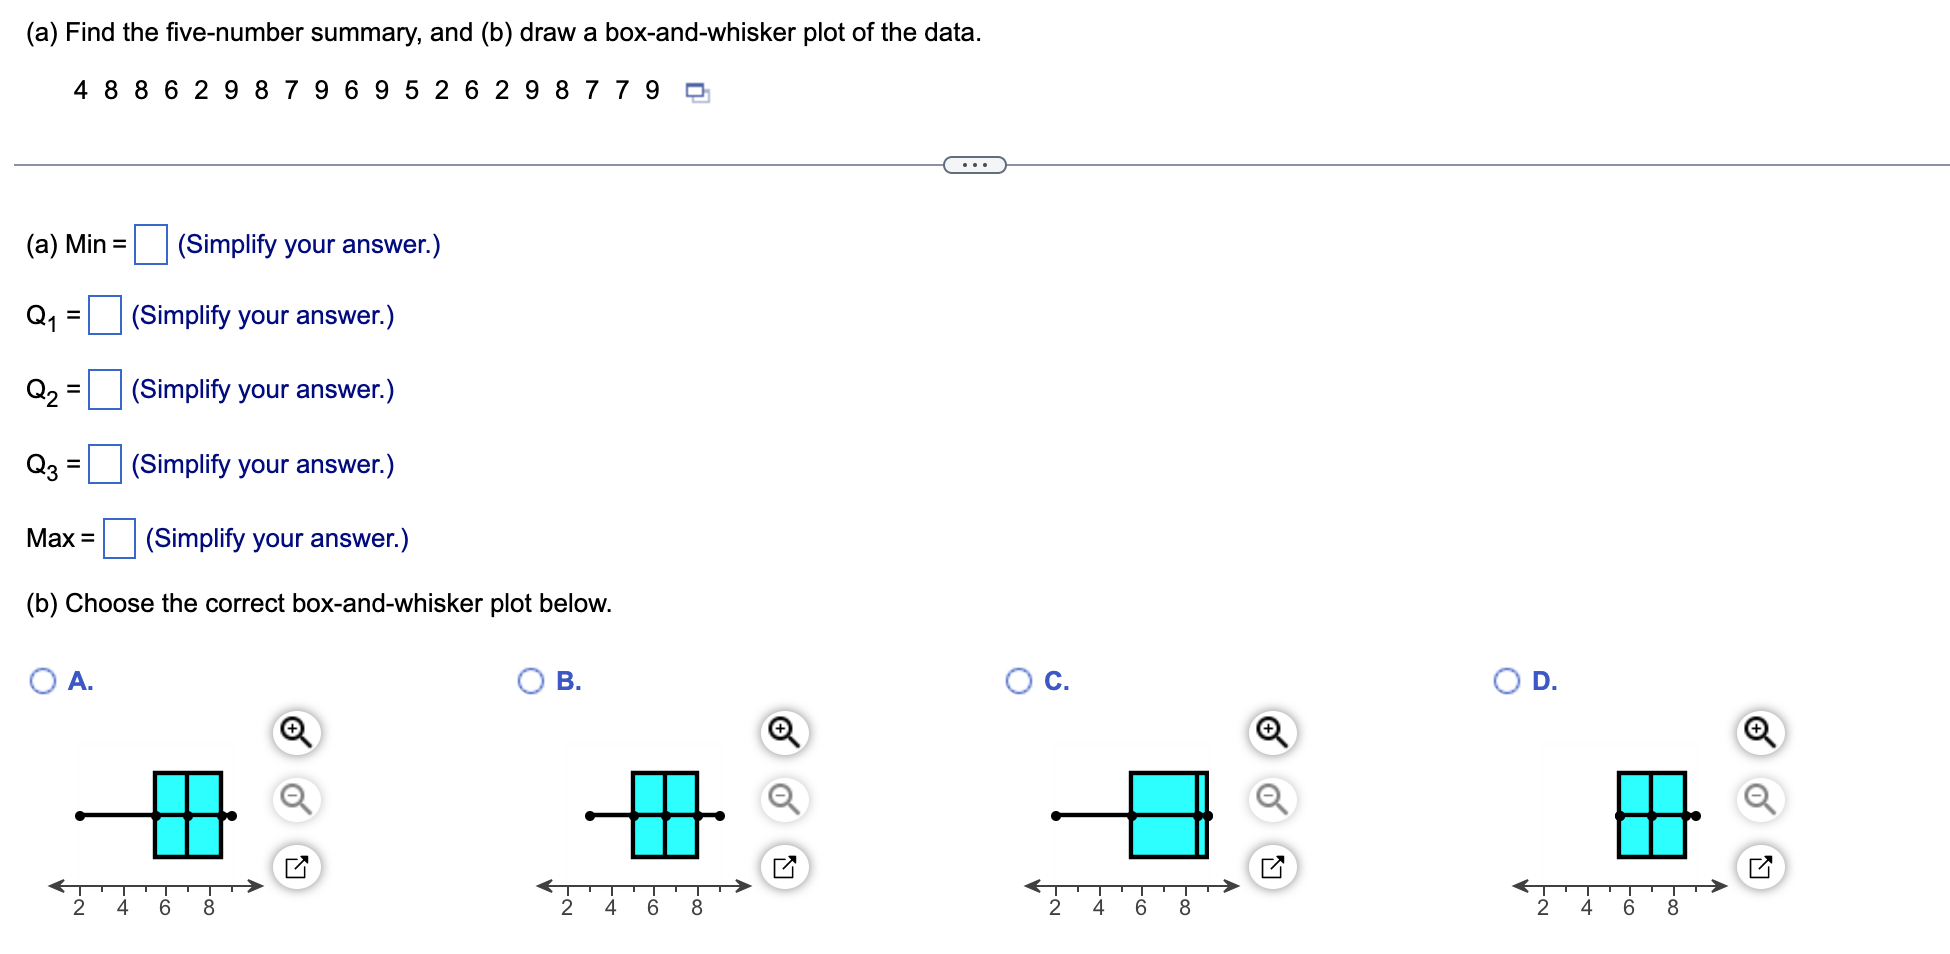The width and height of the screenshot is (1950, 954).
Task: Click the Q1 answer box
Action: [103, 314]
